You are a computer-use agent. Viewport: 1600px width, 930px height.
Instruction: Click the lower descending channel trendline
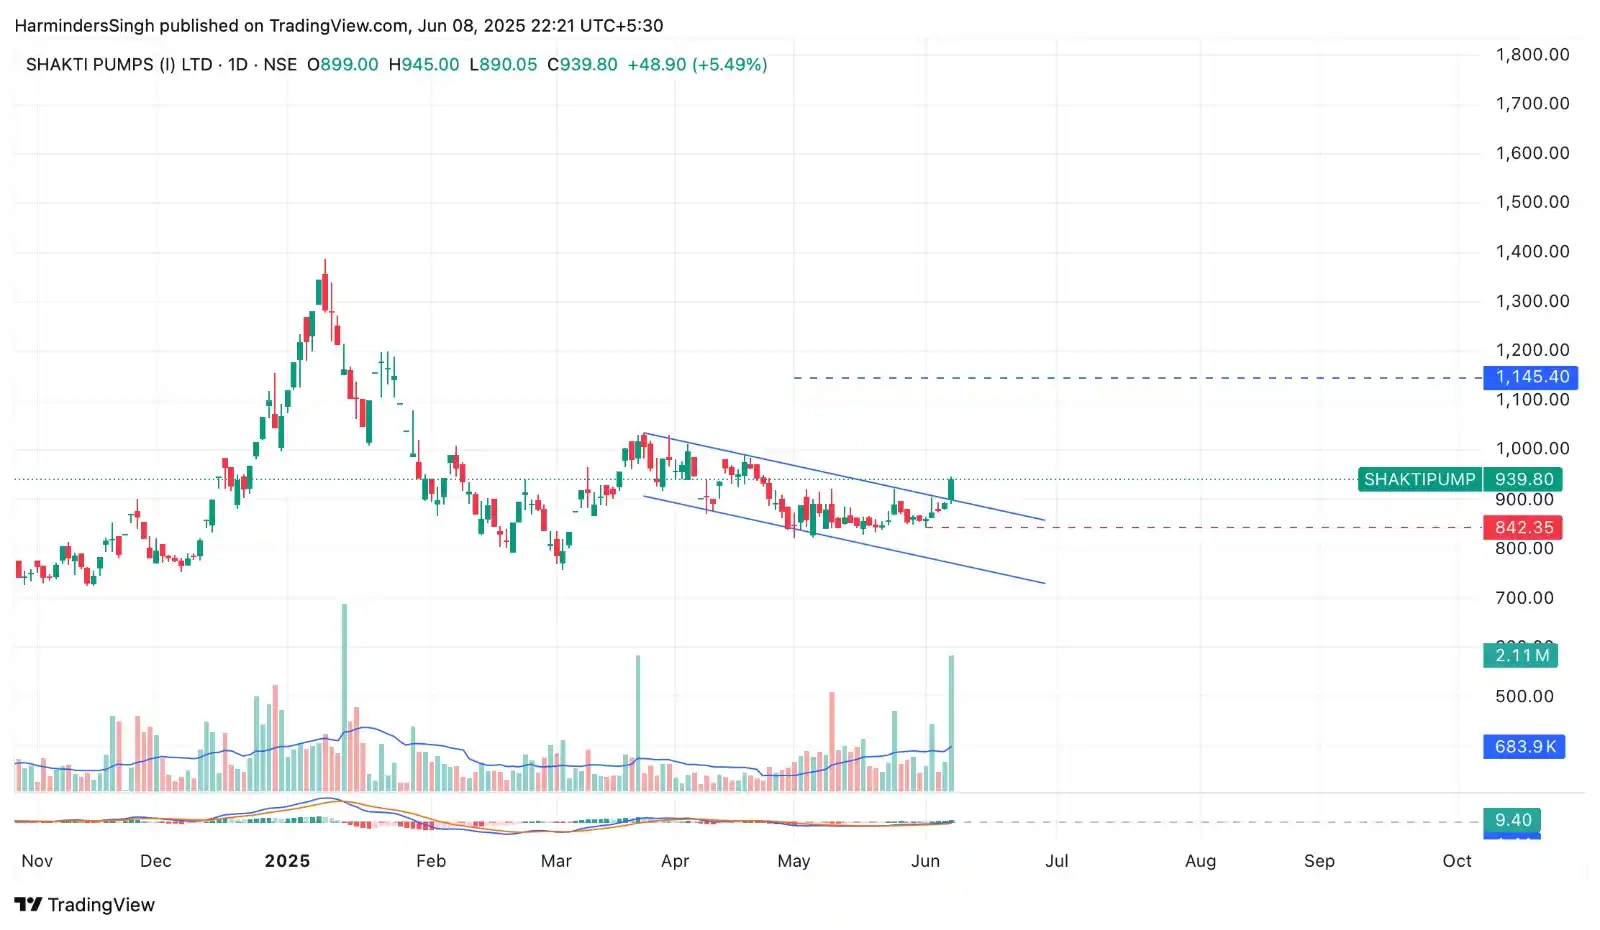843,539
